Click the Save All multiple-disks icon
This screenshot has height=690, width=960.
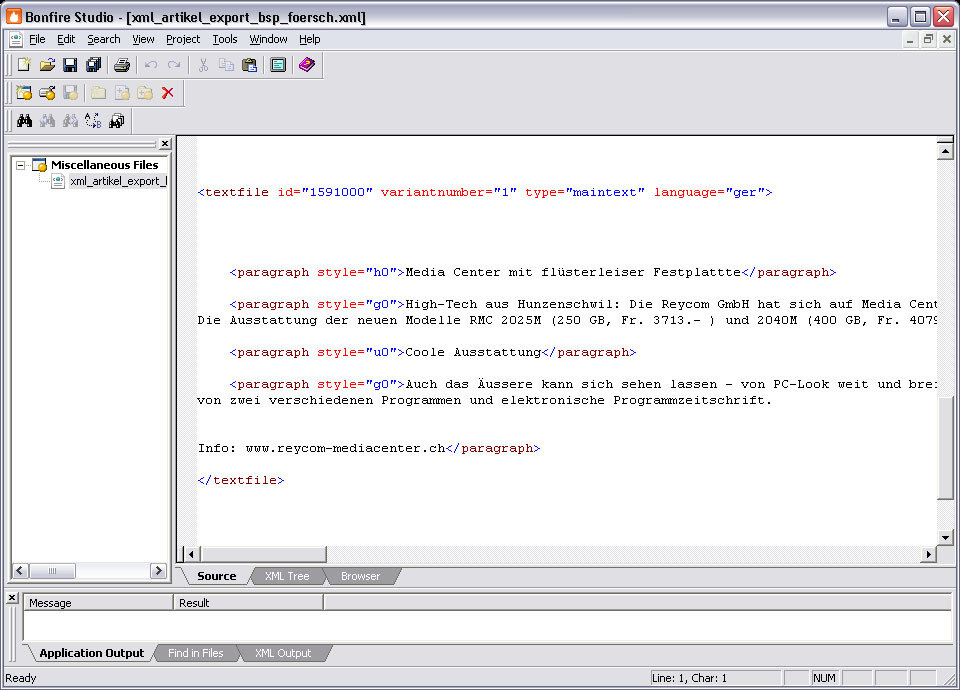94,64
